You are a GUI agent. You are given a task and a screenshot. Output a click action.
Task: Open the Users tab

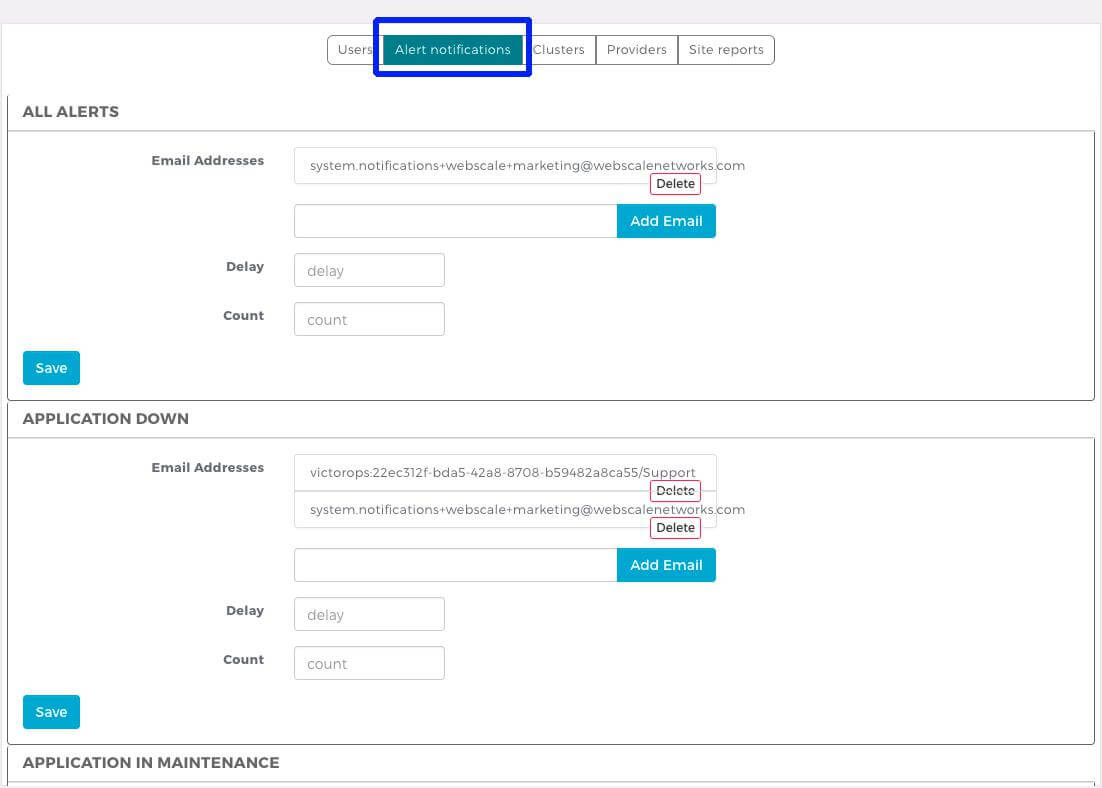coord(354,50)
